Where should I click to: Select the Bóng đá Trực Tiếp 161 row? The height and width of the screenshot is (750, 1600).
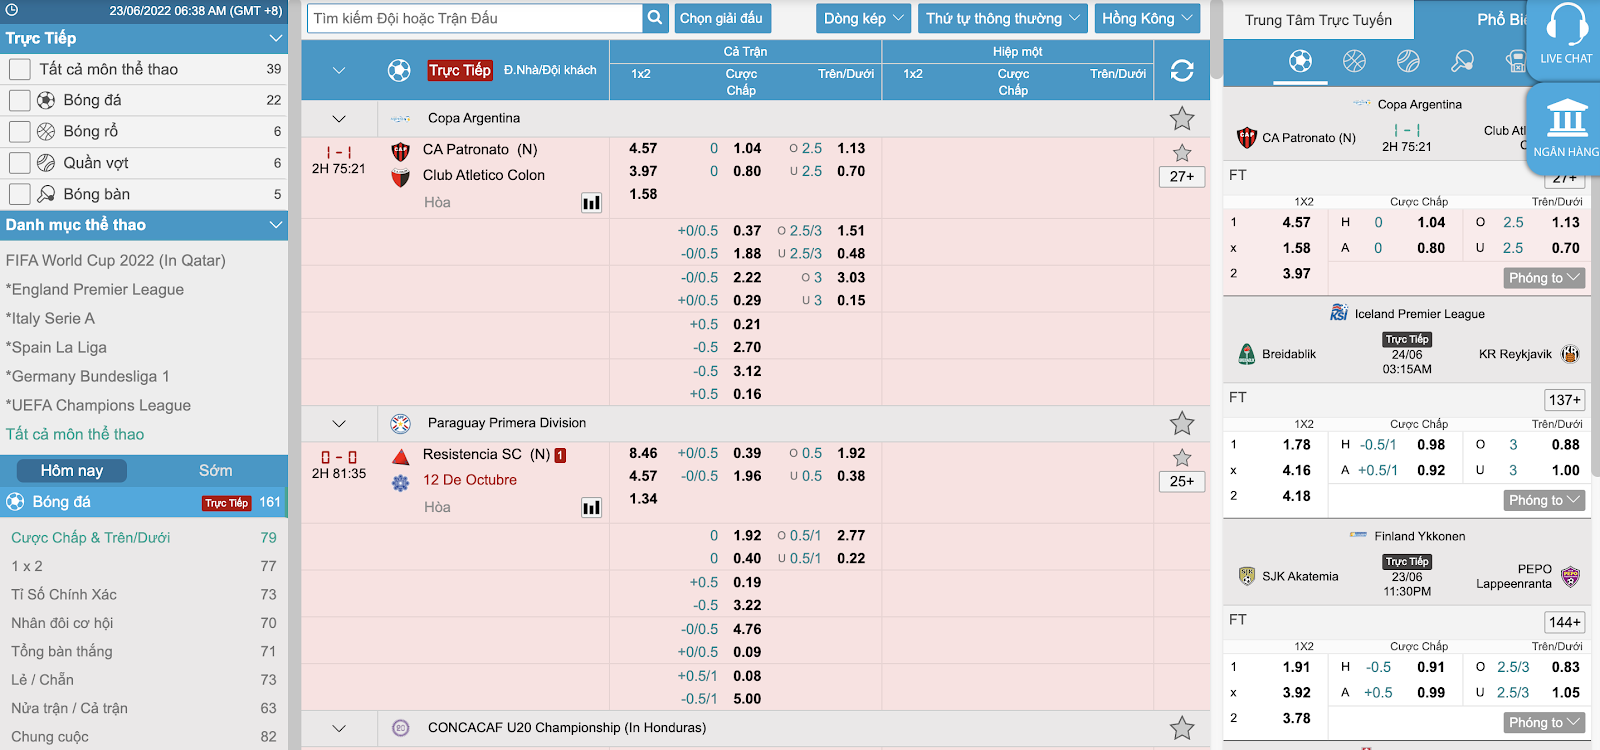tap(144, 502)
